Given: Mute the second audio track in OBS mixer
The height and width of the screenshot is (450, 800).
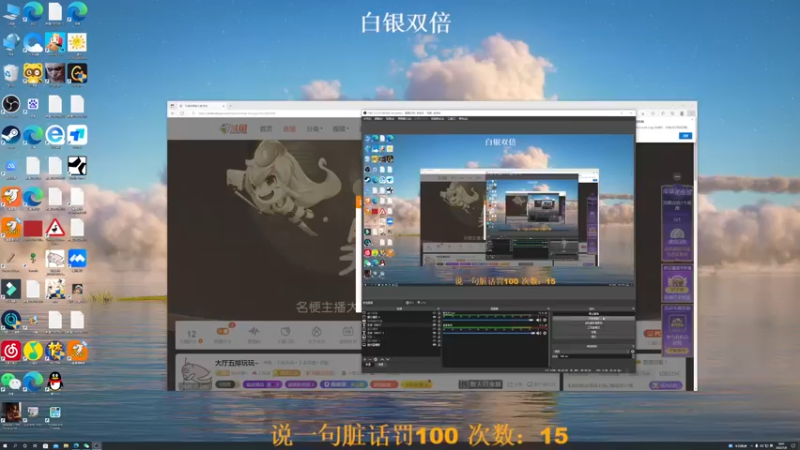Looking at the screenshot, I should (x=539, y=333).
